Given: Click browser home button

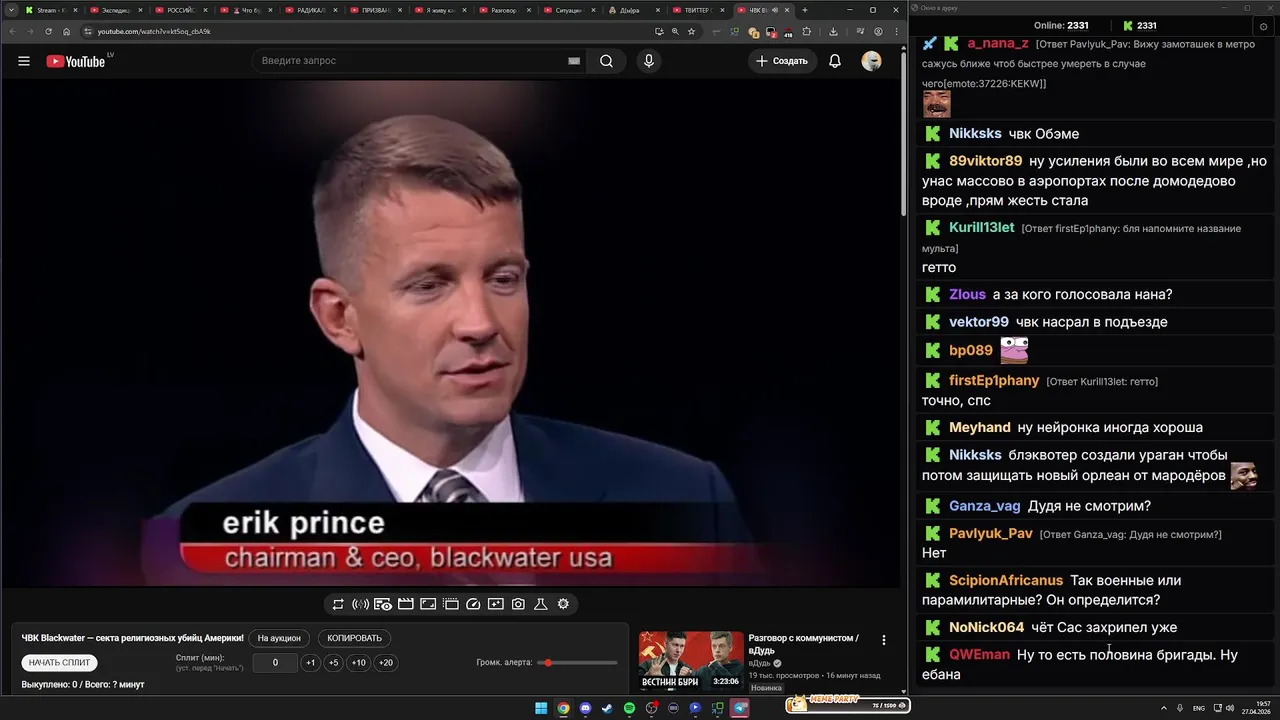Looking at the screenshot, I should [x=66, y=31].
